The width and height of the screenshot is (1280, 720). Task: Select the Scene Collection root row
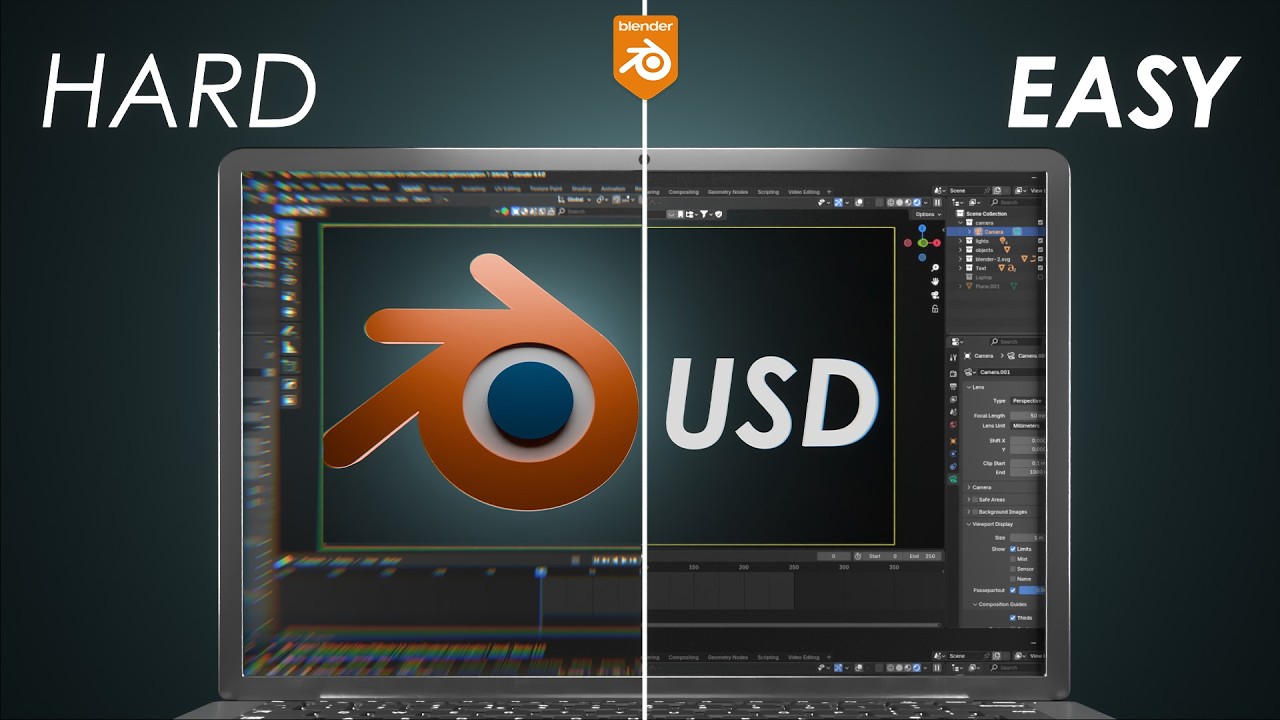point(996,214)
